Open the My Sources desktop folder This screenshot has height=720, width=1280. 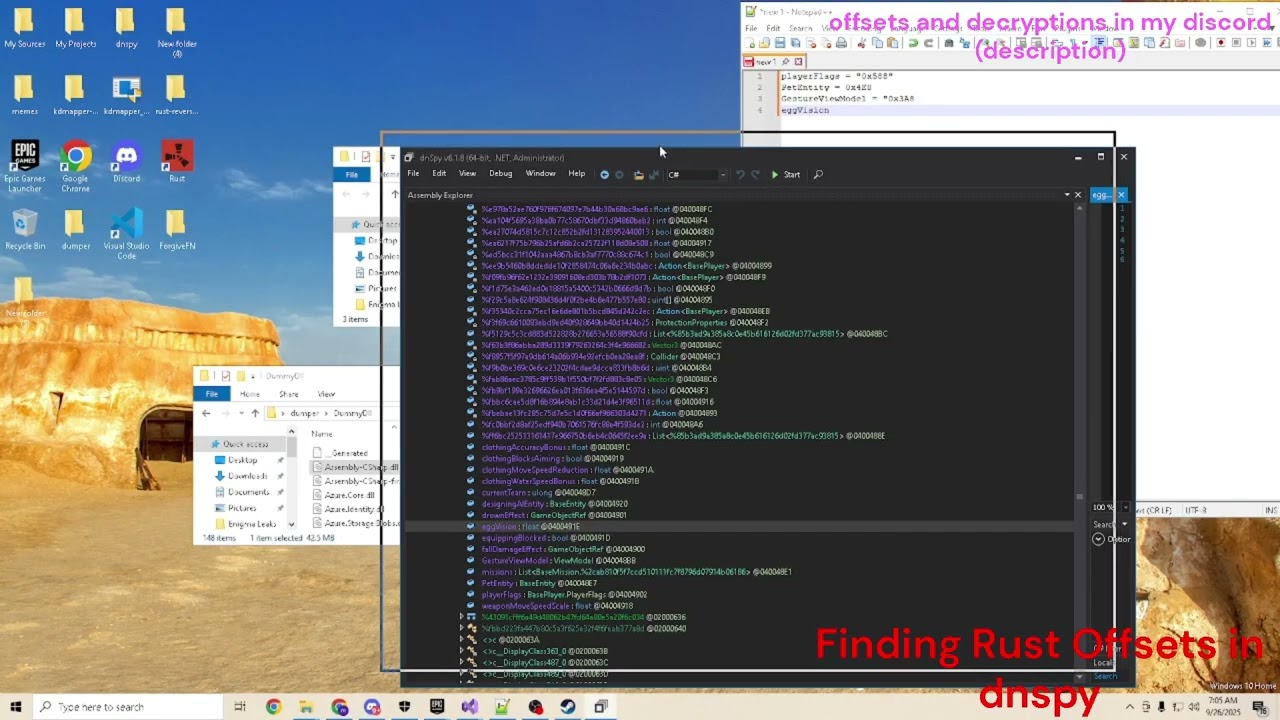click(25, 28)
